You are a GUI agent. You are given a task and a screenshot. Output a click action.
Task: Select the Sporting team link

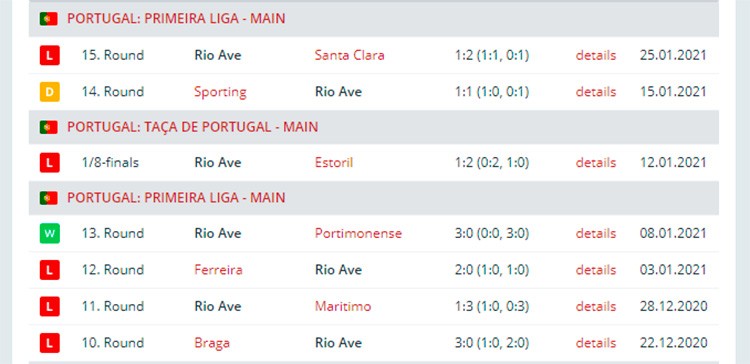220,92
